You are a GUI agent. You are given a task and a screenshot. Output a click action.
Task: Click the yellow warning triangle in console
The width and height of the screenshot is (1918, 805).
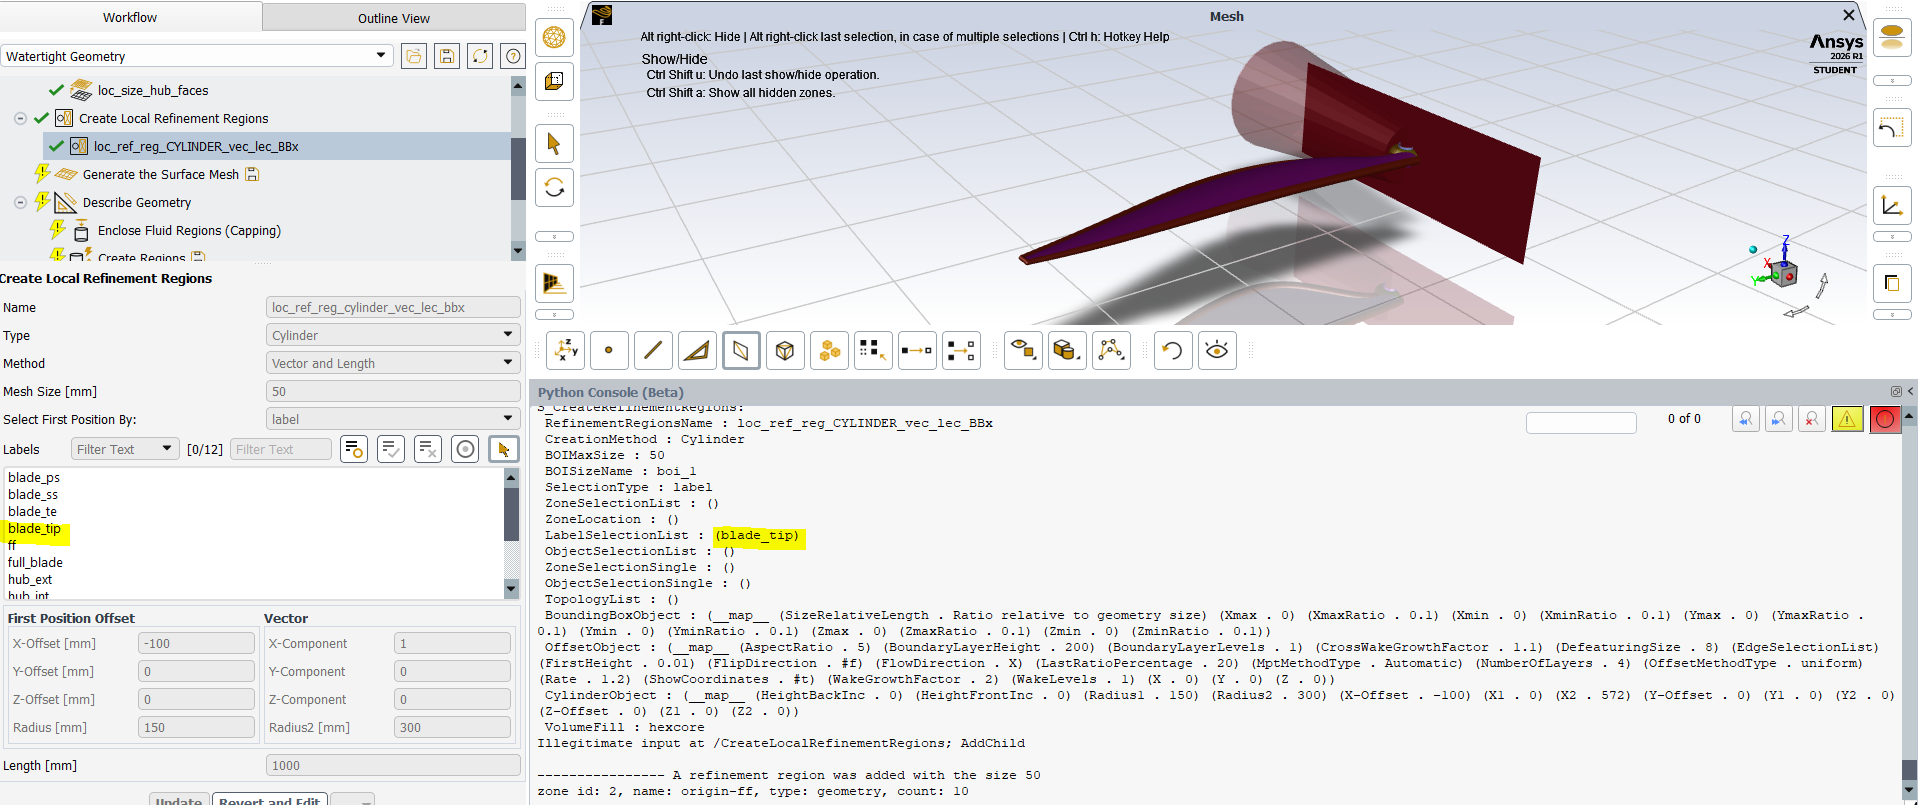click(x=1847, y=419)
